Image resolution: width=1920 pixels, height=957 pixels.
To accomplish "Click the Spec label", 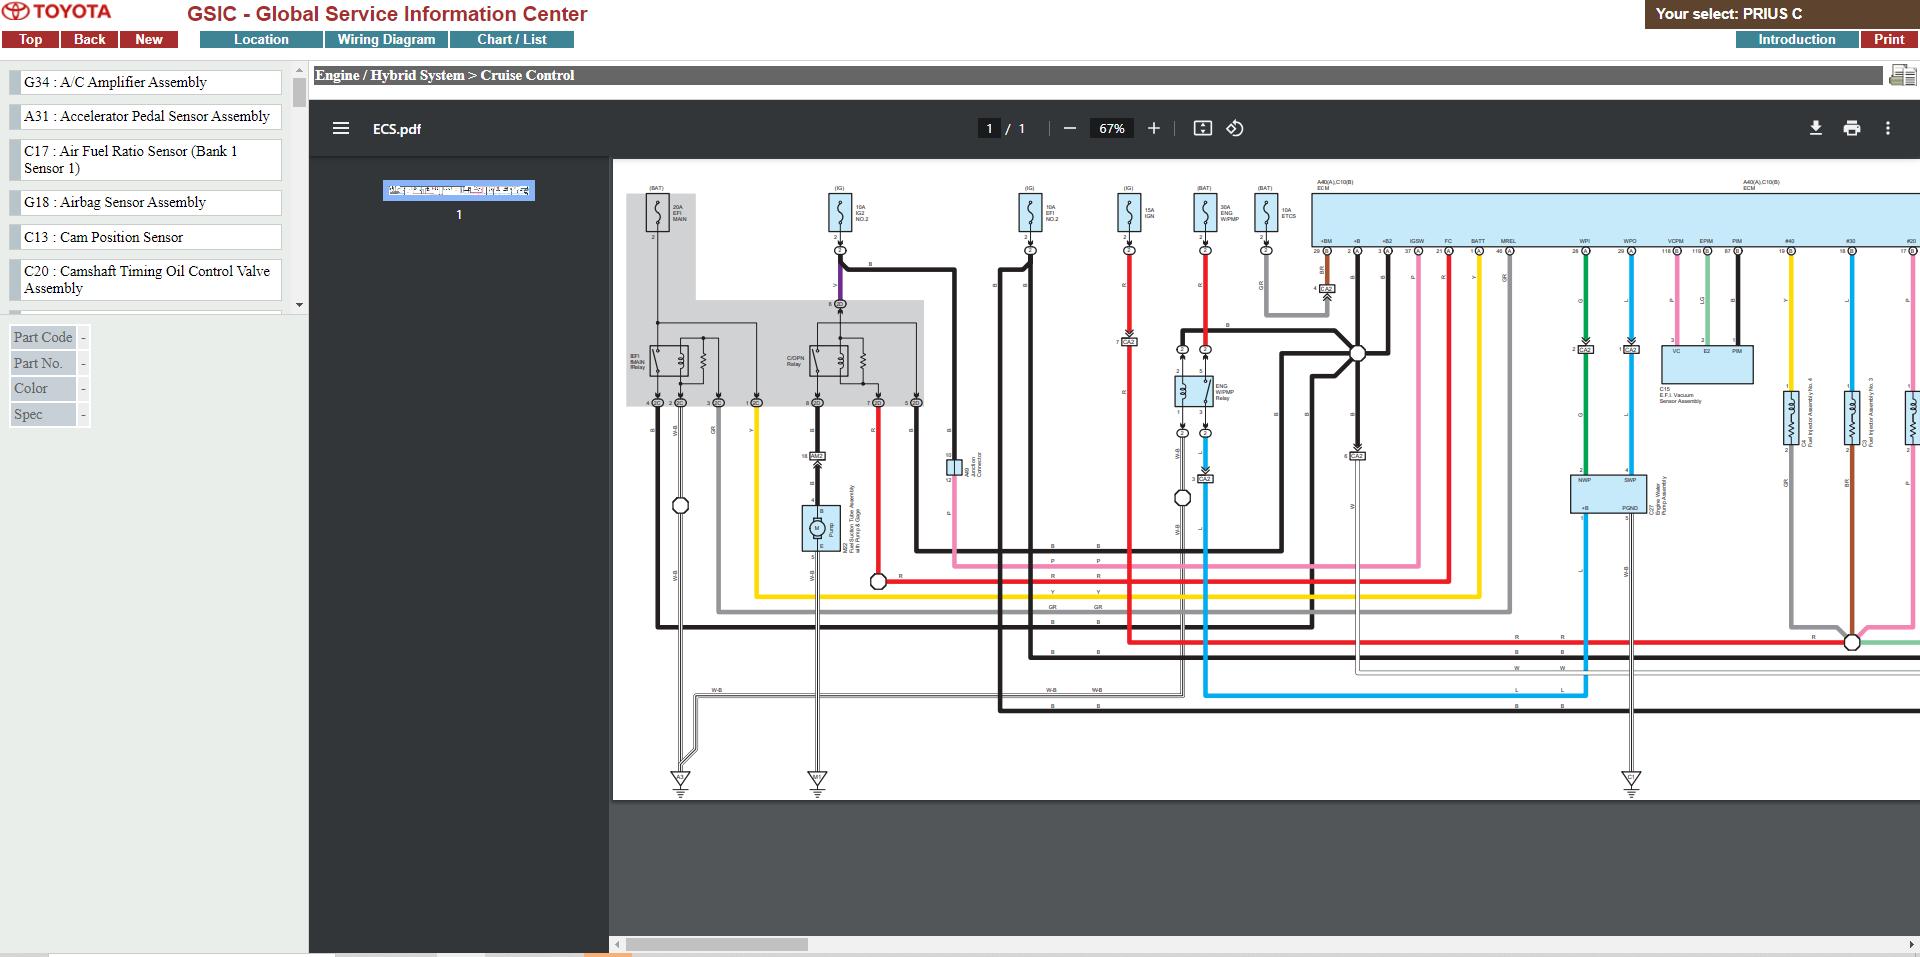I will point(43,414).
